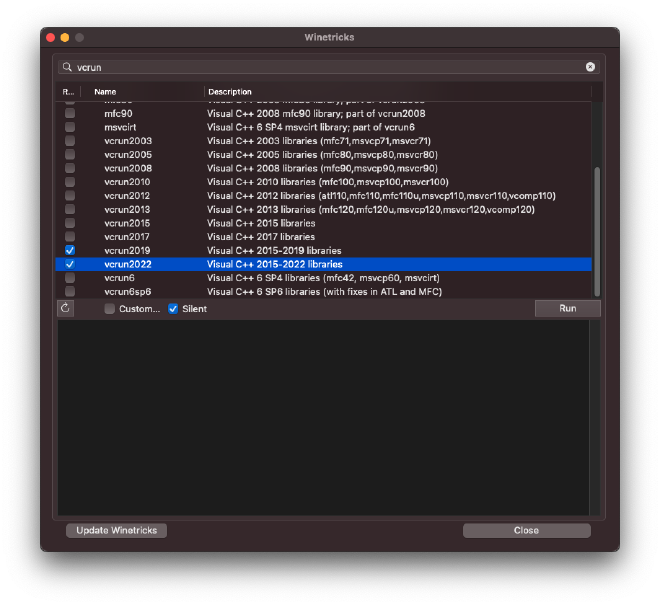The height and width of the screenshot is (605, 660).
Task: Tick the vcrun2005 checkbox
Action: tap(70, 155)
